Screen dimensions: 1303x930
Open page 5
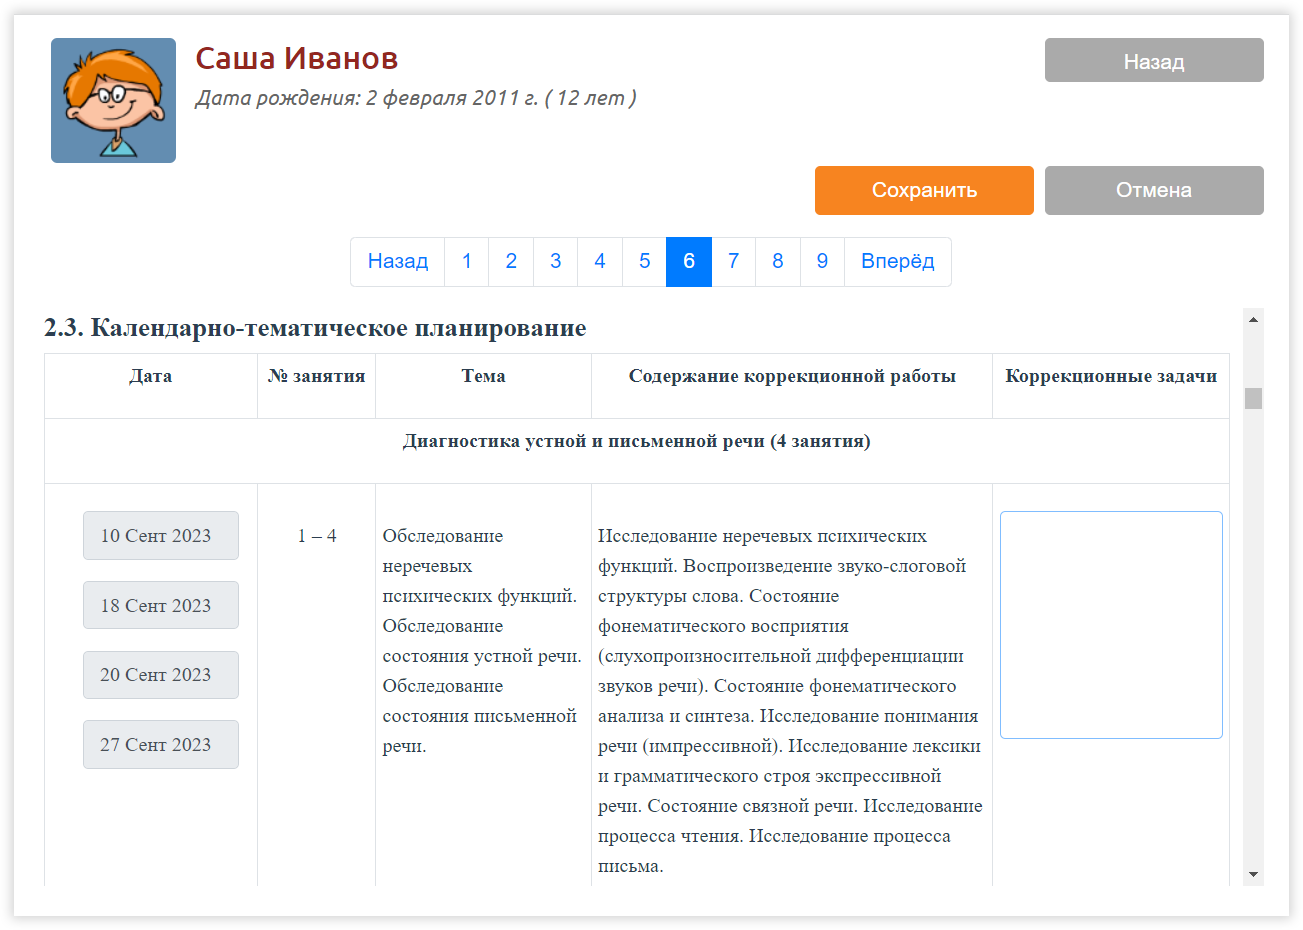(x=644, y=262)
